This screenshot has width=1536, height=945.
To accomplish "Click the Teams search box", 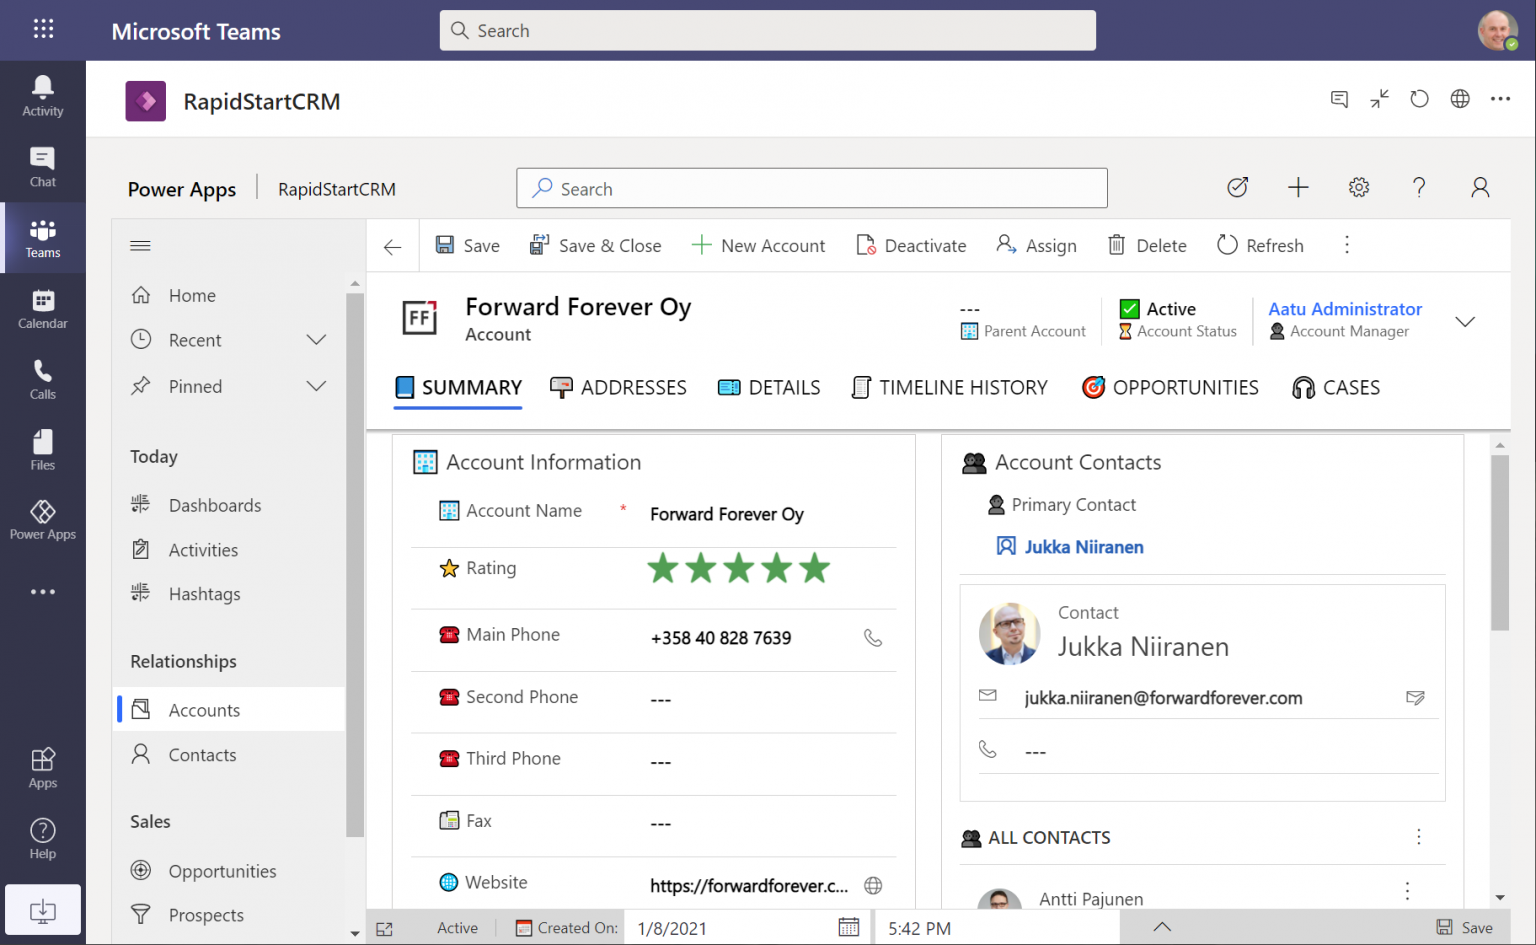I will coord(768,31).
